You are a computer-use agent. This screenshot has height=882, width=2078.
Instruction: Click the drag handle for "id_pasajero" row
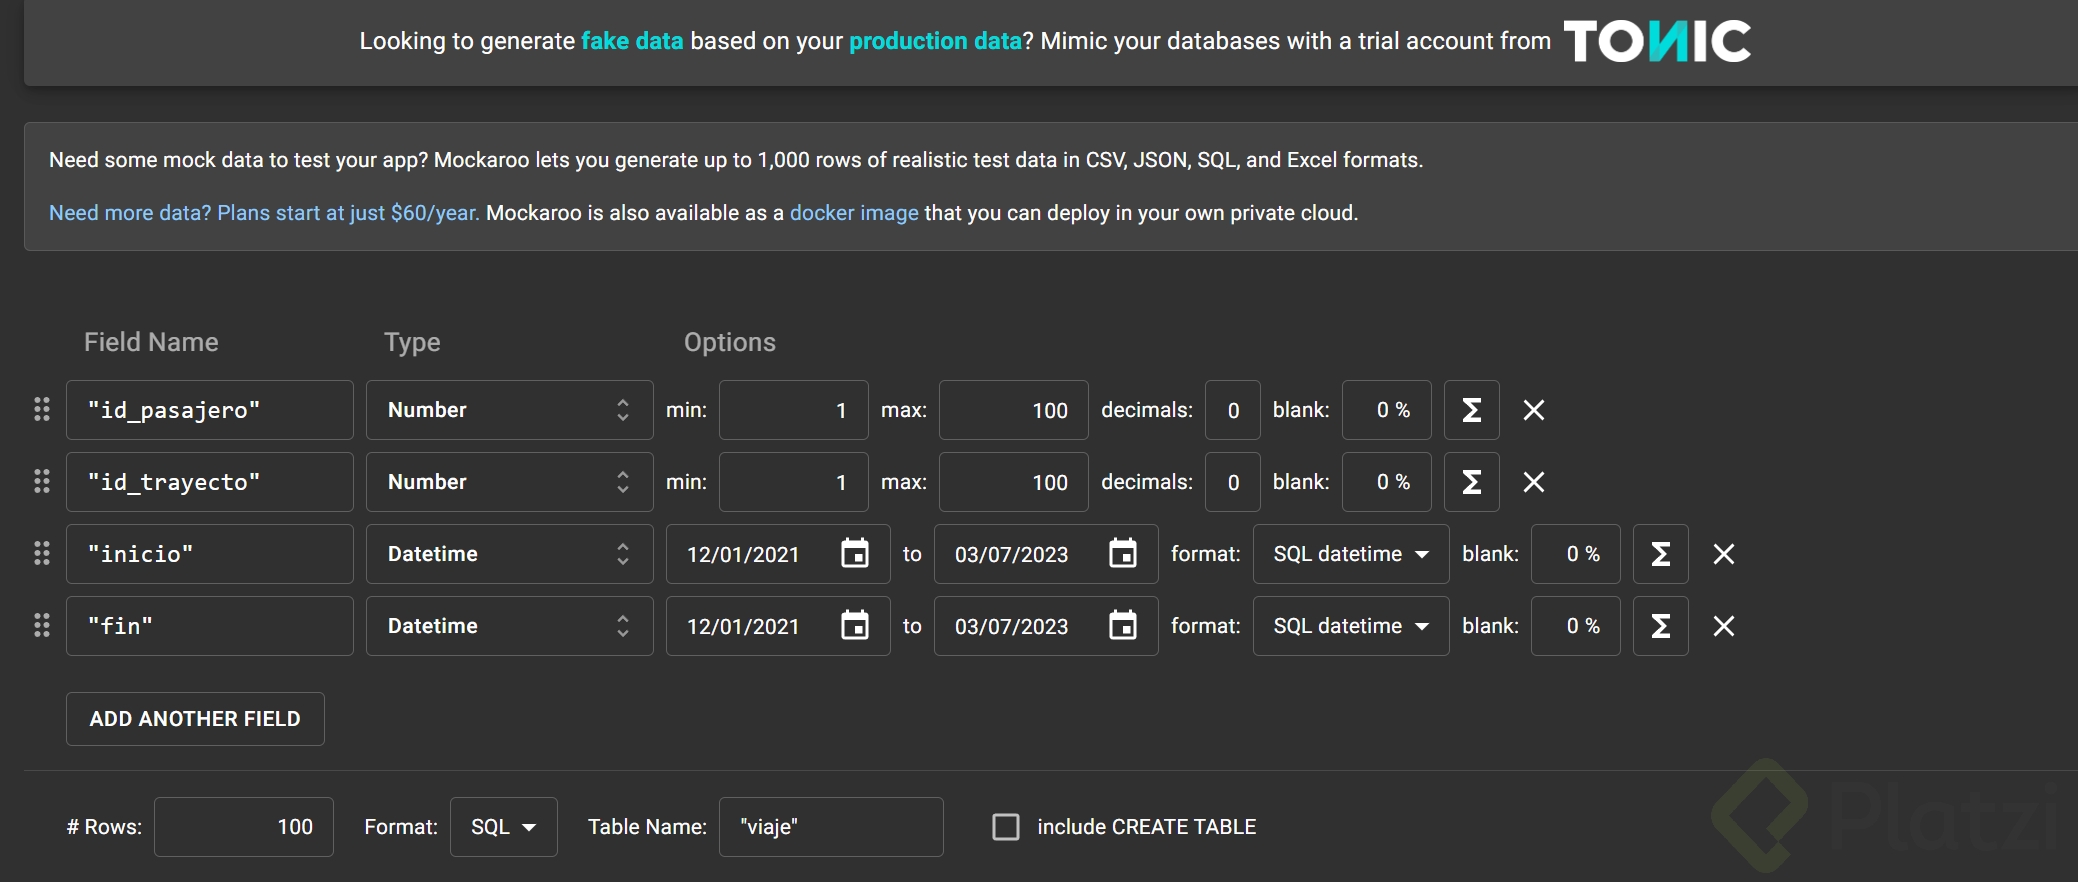click(42, 409)
